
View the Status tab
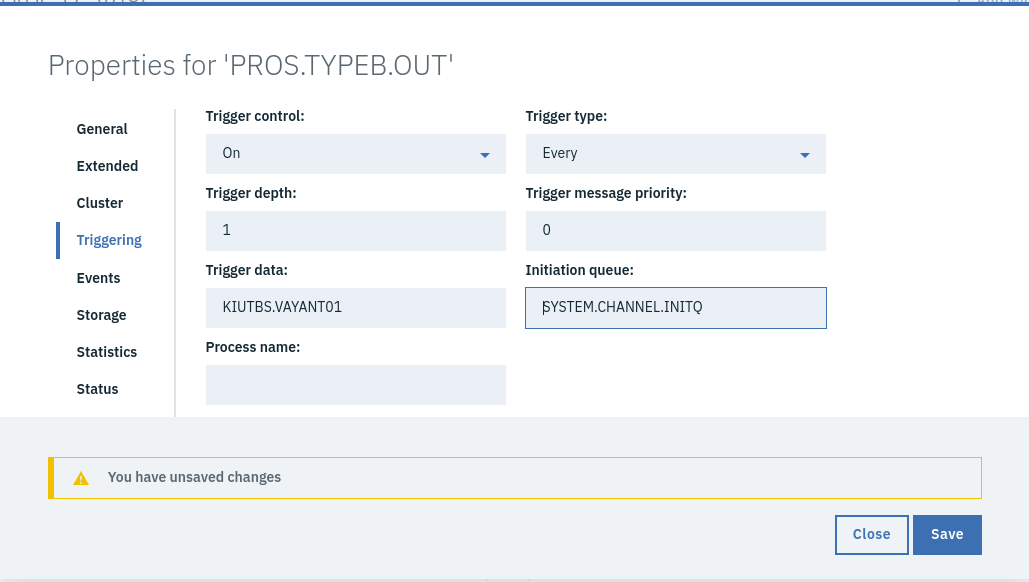point(97,389)
